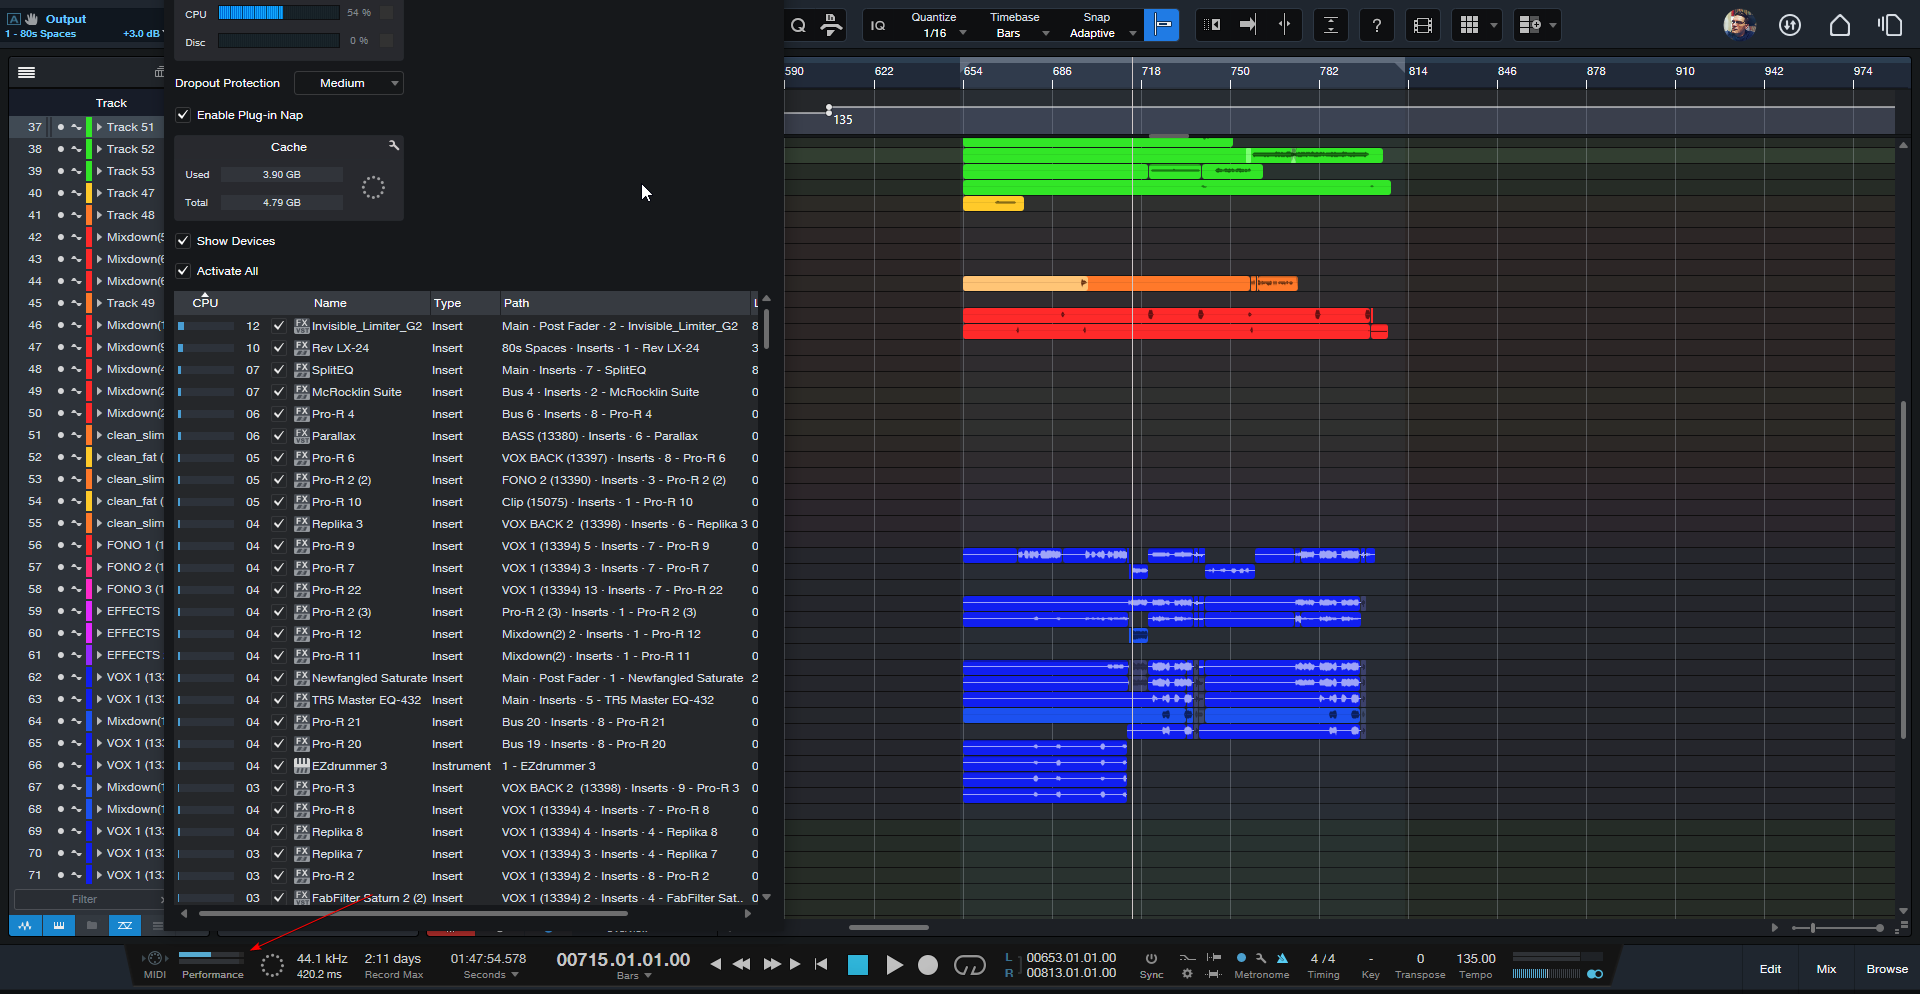Sort the device list by Path column
Image resolution: width=1920 pixels, height=994 pixels.
point(517,303)
